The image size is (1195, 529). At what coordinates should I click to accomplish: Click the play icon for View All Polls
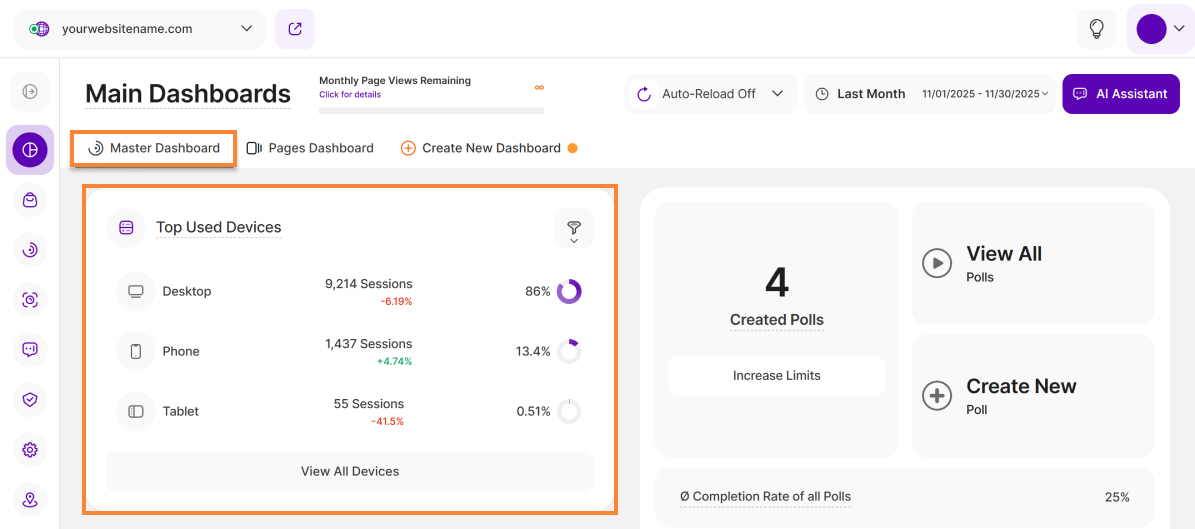click(936, 263)
